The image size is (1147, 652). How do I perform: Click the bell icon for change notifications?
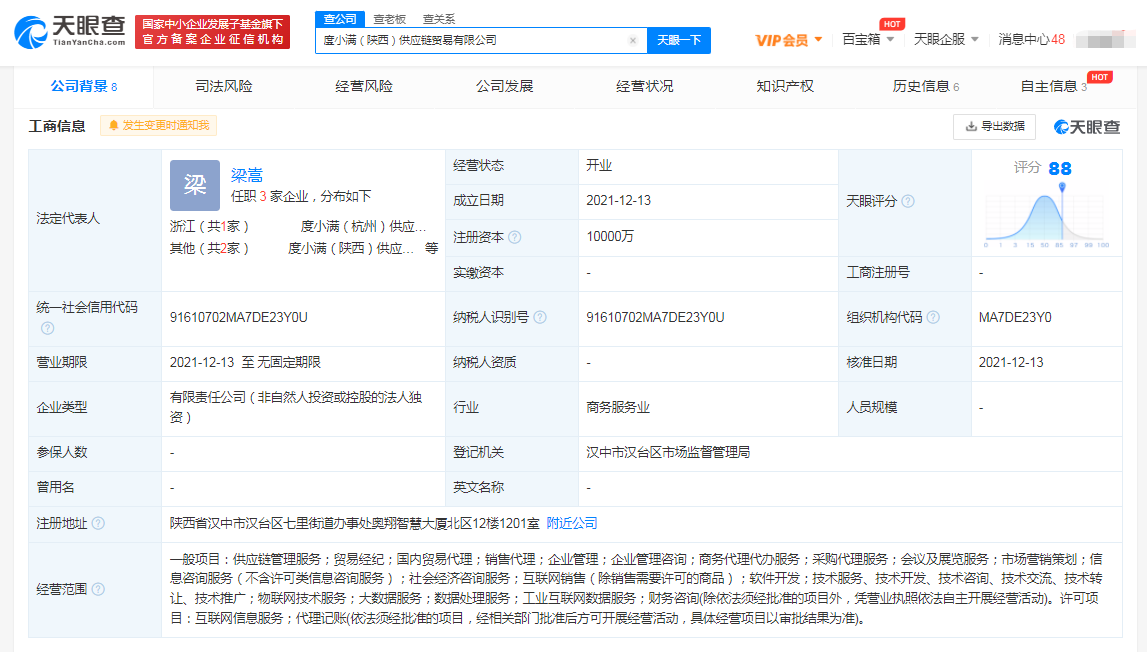coord(114,126)
